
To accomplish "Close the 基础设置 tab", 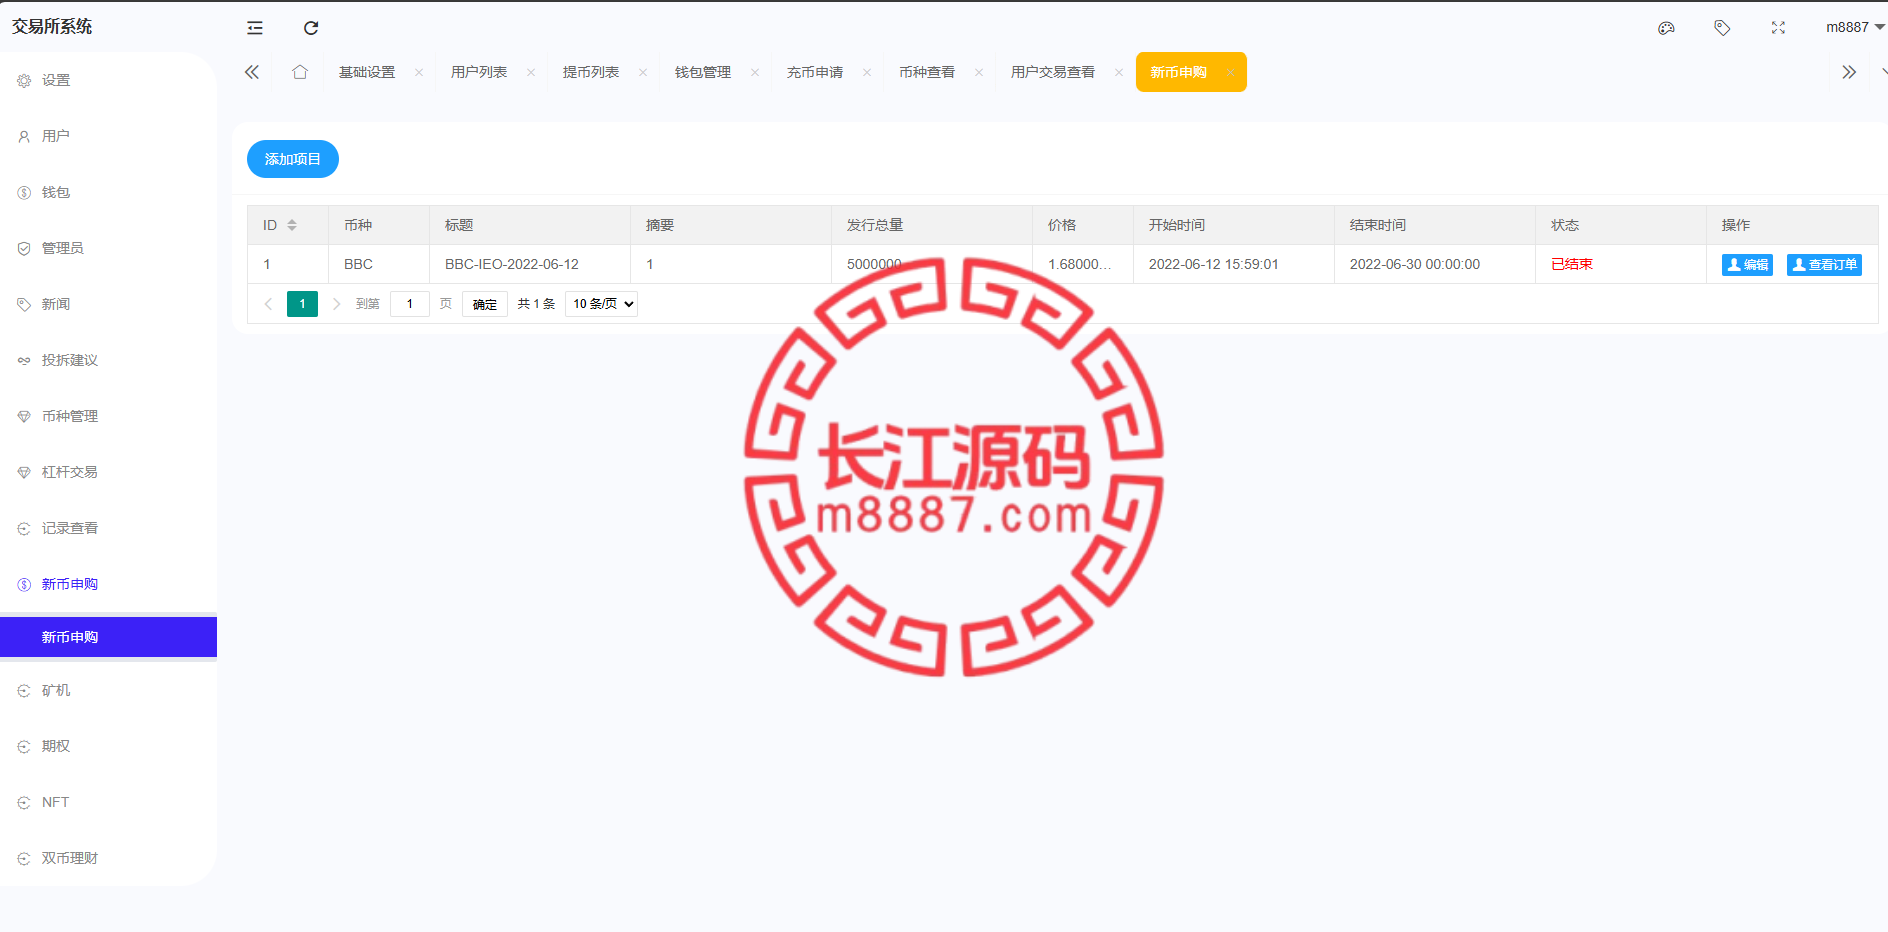I will 419,72.
